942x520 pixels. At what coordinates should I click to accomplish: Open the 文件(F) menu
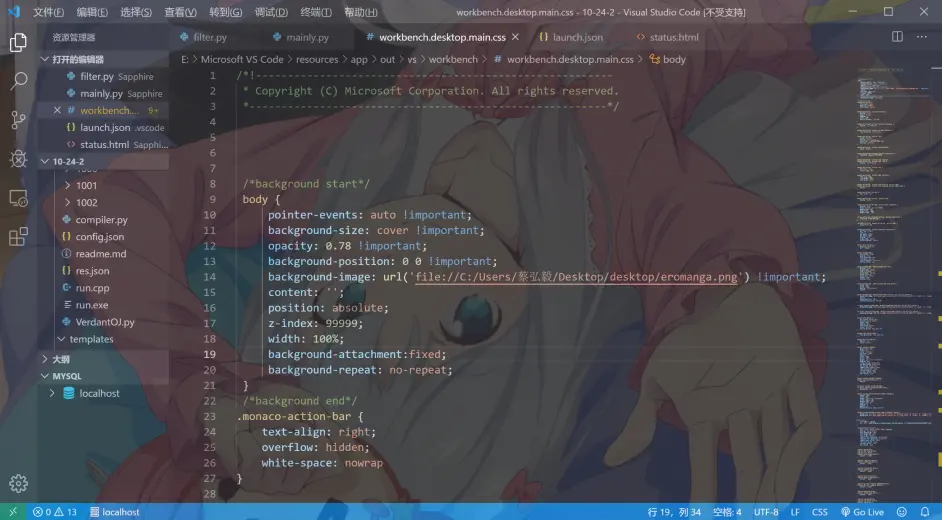coord(48,12)
